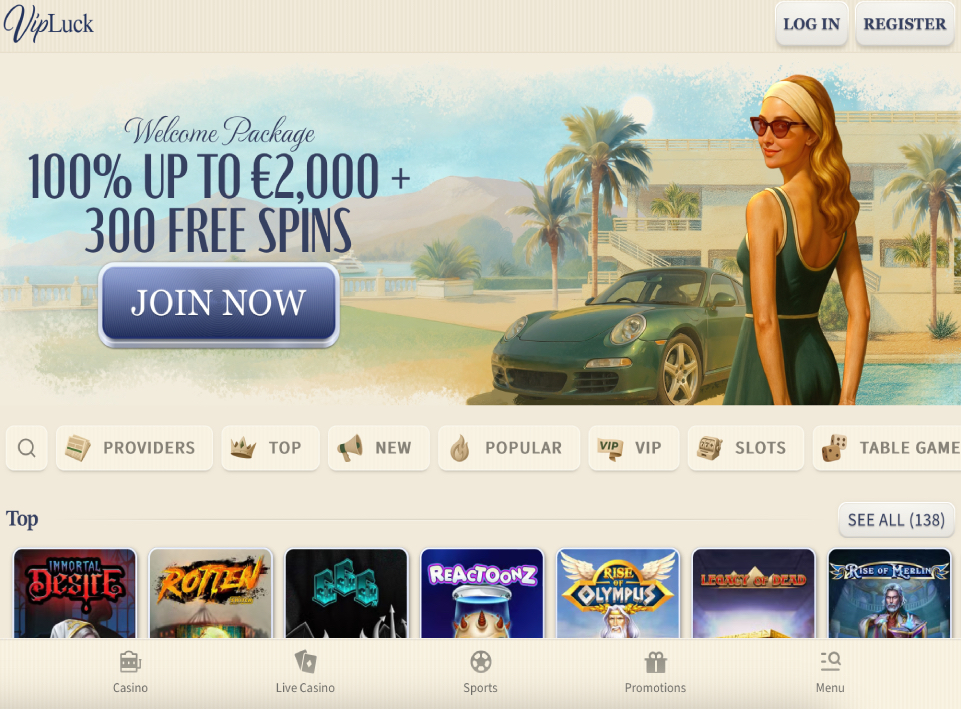
Task: Open the Table Games dice category
Action: pyautogui.click(x=887, y=448)
